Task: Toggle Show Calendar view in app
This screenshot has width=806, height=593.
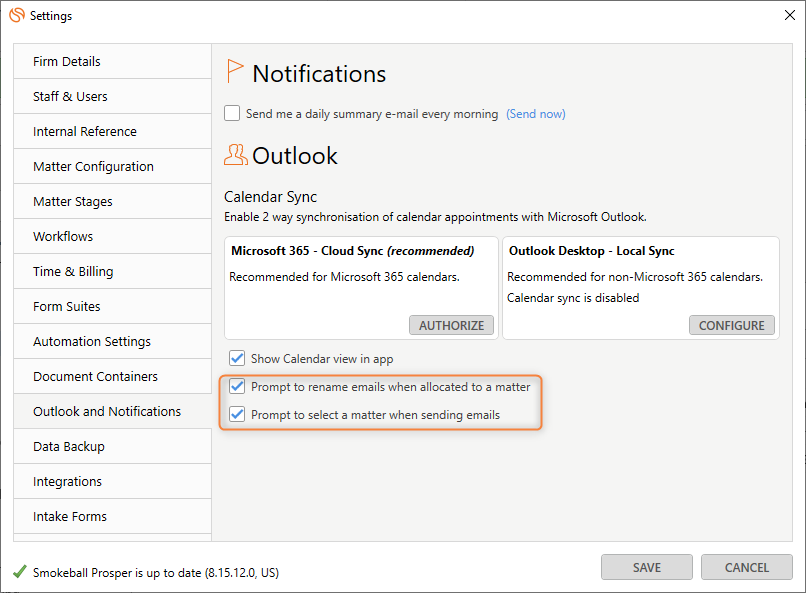Action: pos(237,358)
